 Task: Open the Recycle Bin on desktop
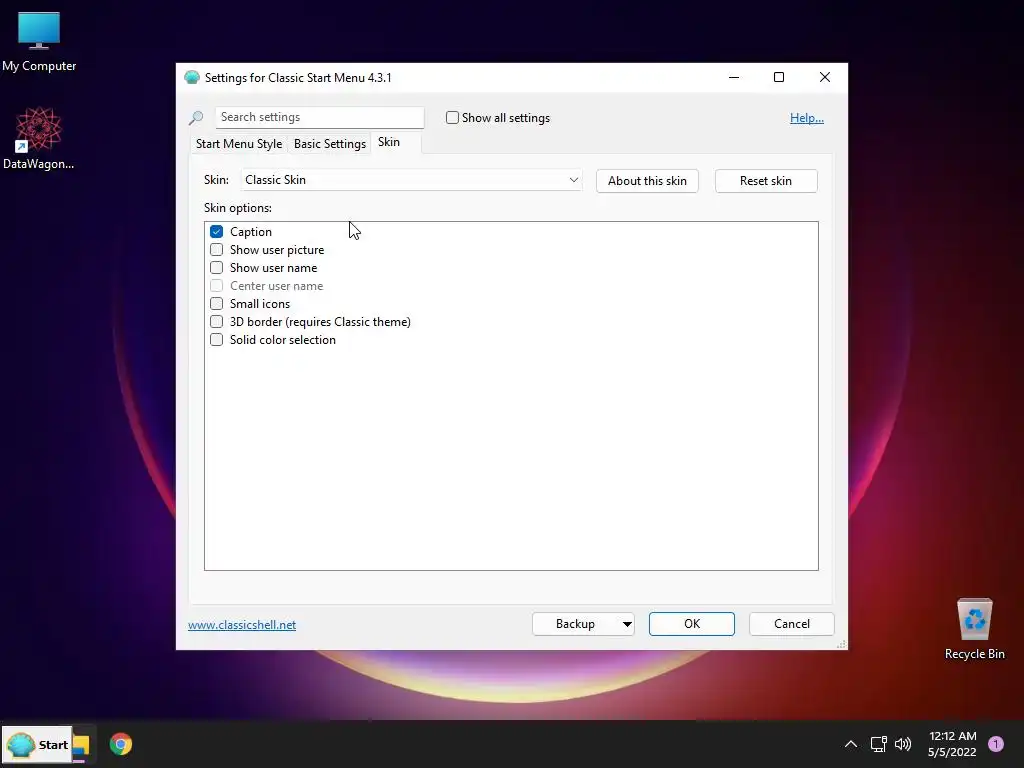point(974,630)
